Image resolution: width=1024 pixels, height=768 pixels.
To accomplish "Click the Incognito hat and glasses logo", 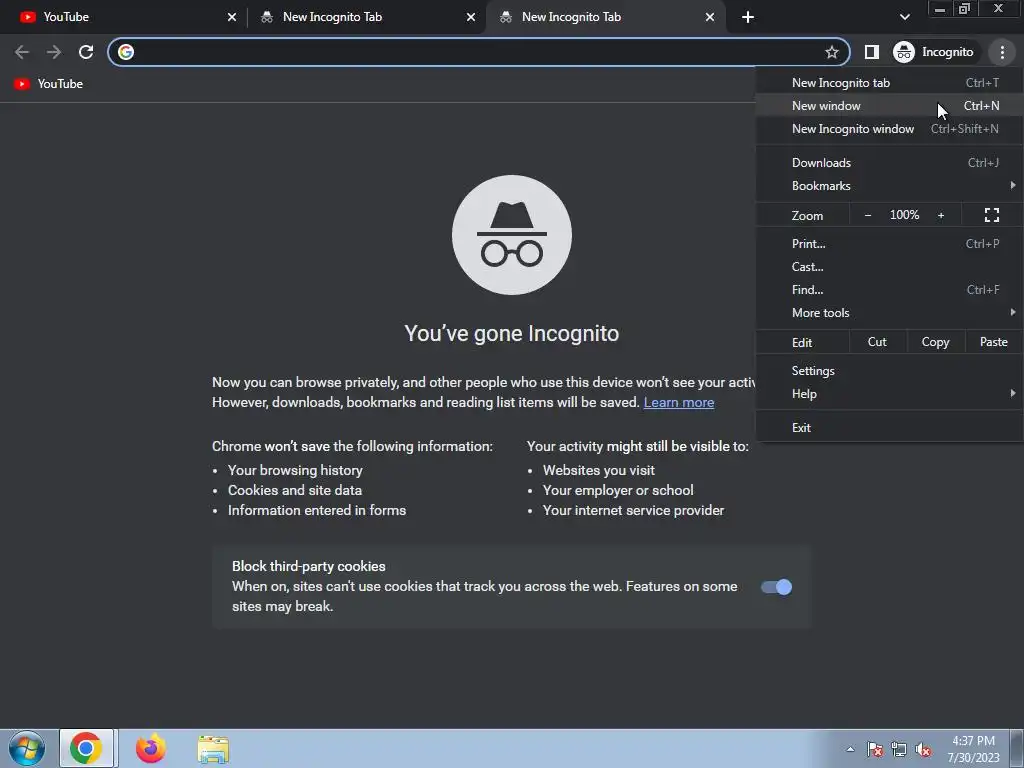I will [511, 234].
